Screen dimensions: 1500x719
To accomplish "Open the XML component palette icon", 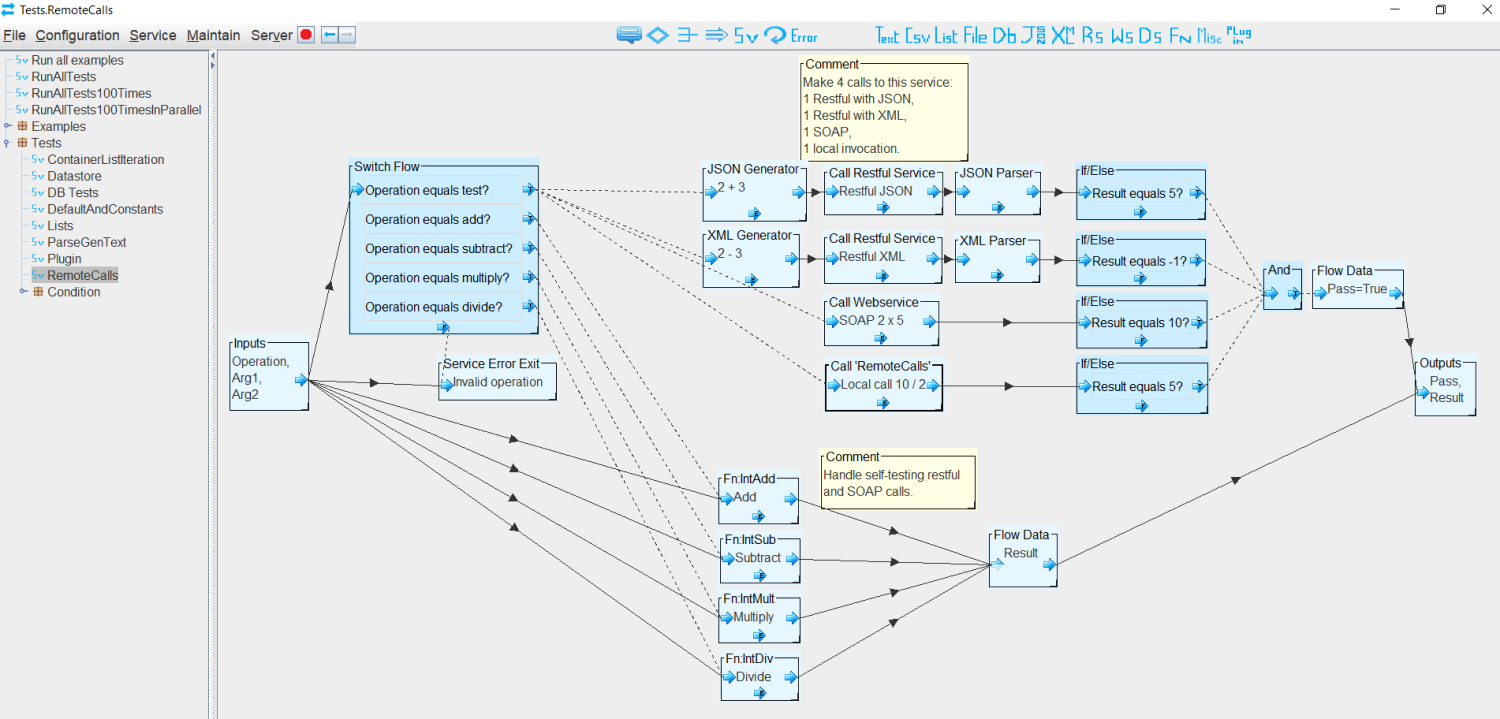I will [1063, 36].
